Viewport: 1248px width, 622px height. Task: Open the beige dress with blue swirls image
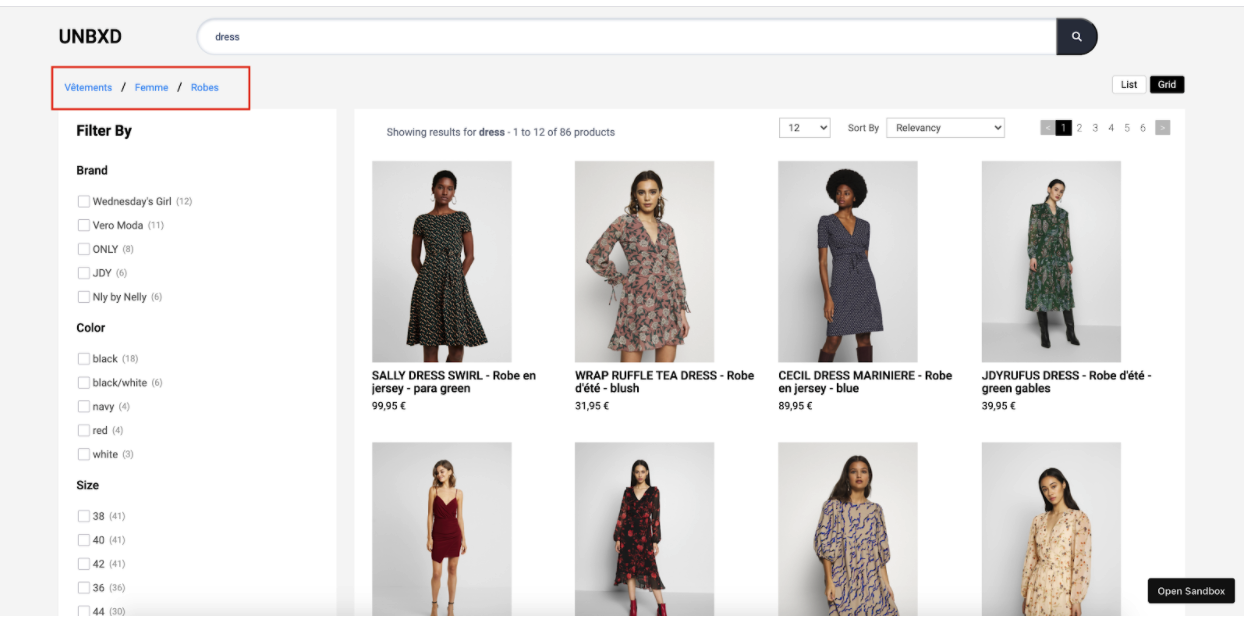(848, 529)
